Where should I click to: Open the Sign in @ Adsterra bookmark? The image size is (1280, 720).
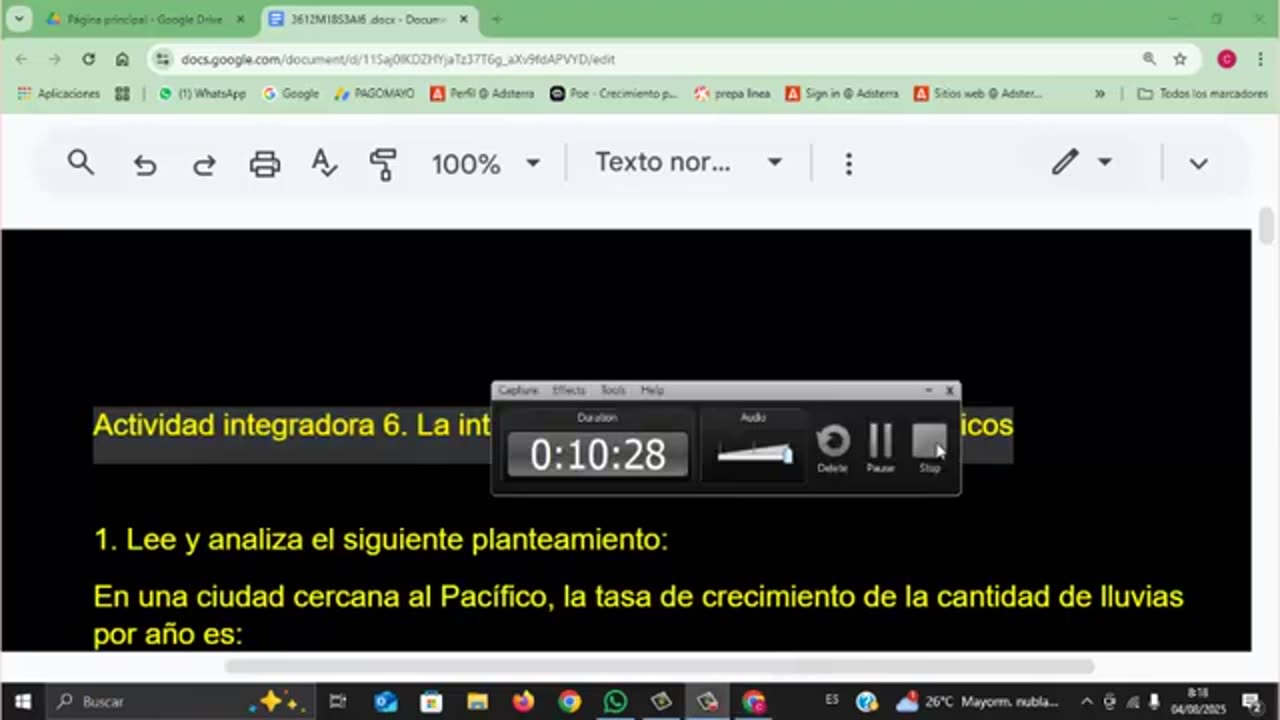[842, 93]
